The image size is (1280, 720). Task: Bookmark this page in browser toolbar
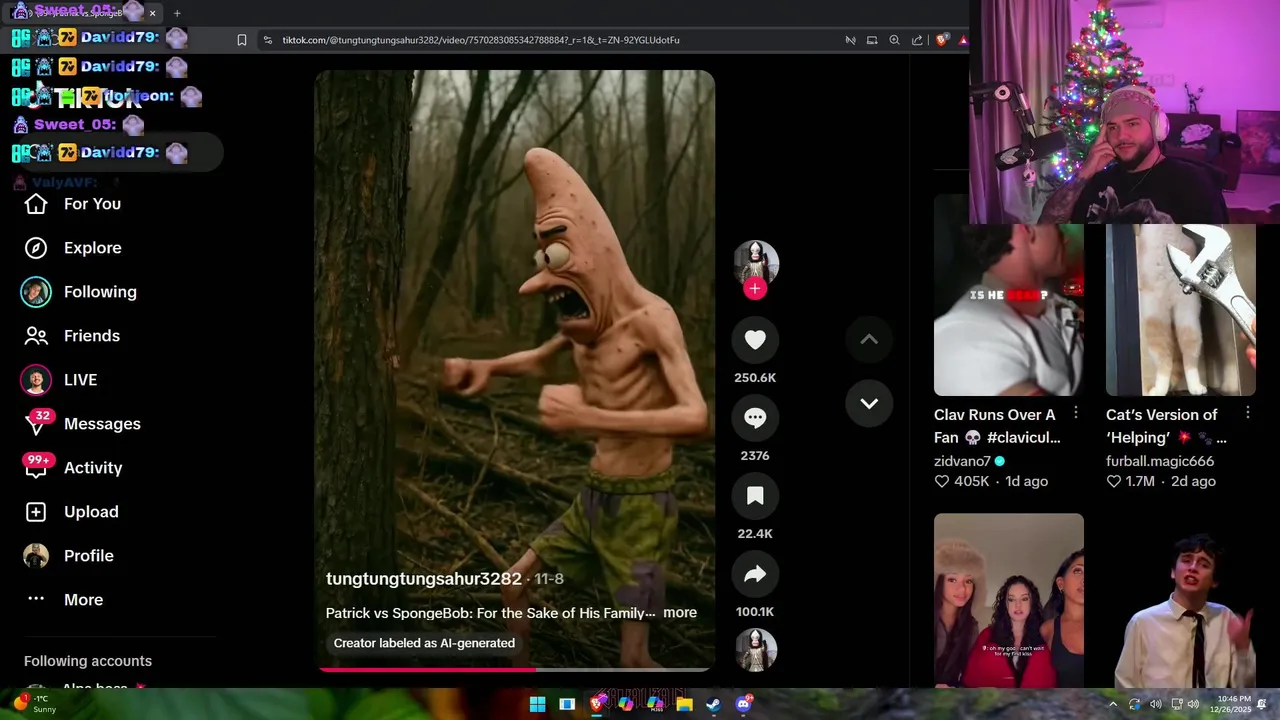(242, 40)
